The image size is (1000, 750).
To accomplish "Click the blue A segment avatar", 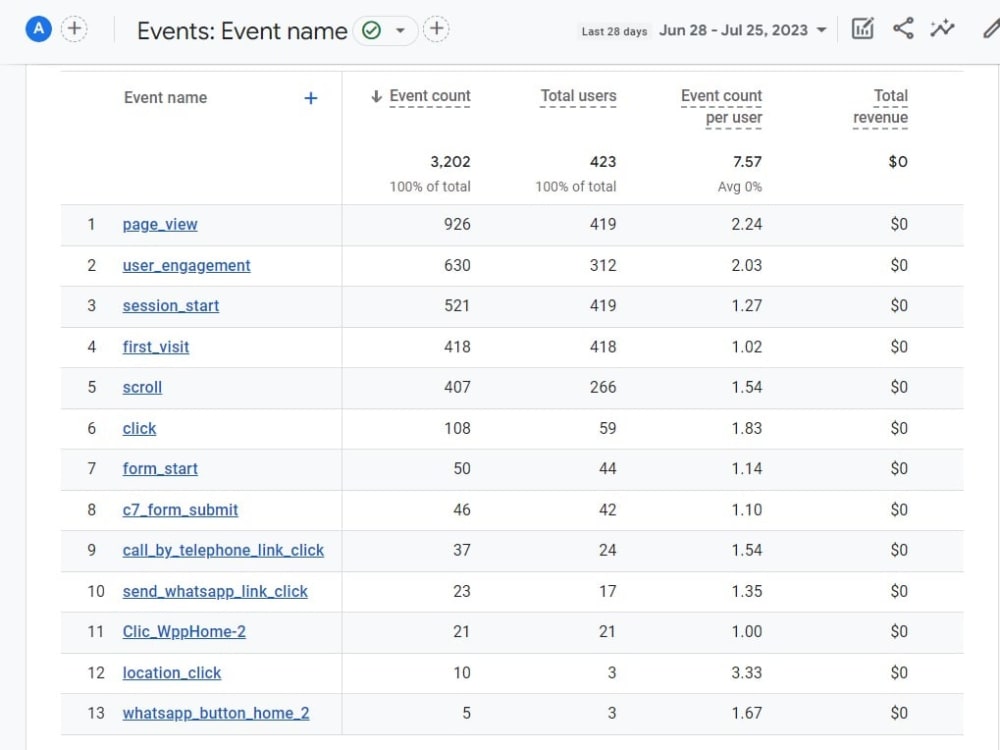I will (38, 29).
